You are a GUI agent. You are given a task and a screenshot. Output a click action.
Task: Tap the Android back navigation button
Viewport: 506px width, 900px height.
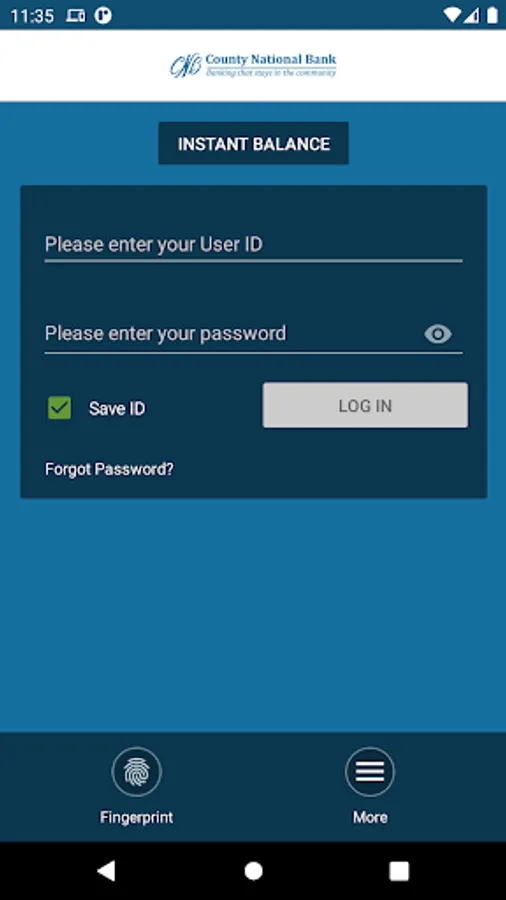click(106, 871)
